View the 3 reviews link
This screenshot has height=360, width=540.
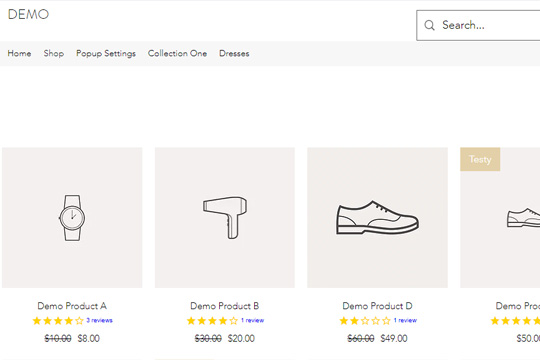[99, 320]
